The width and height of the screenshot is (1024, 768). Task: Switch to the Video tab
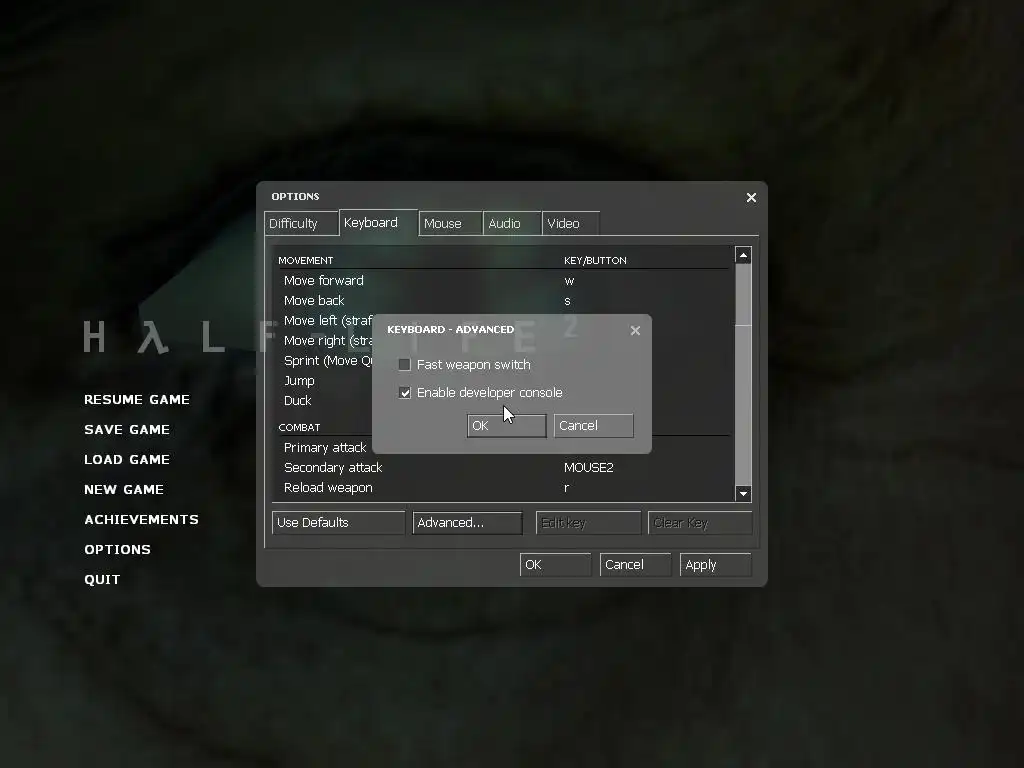coord(570,223)
